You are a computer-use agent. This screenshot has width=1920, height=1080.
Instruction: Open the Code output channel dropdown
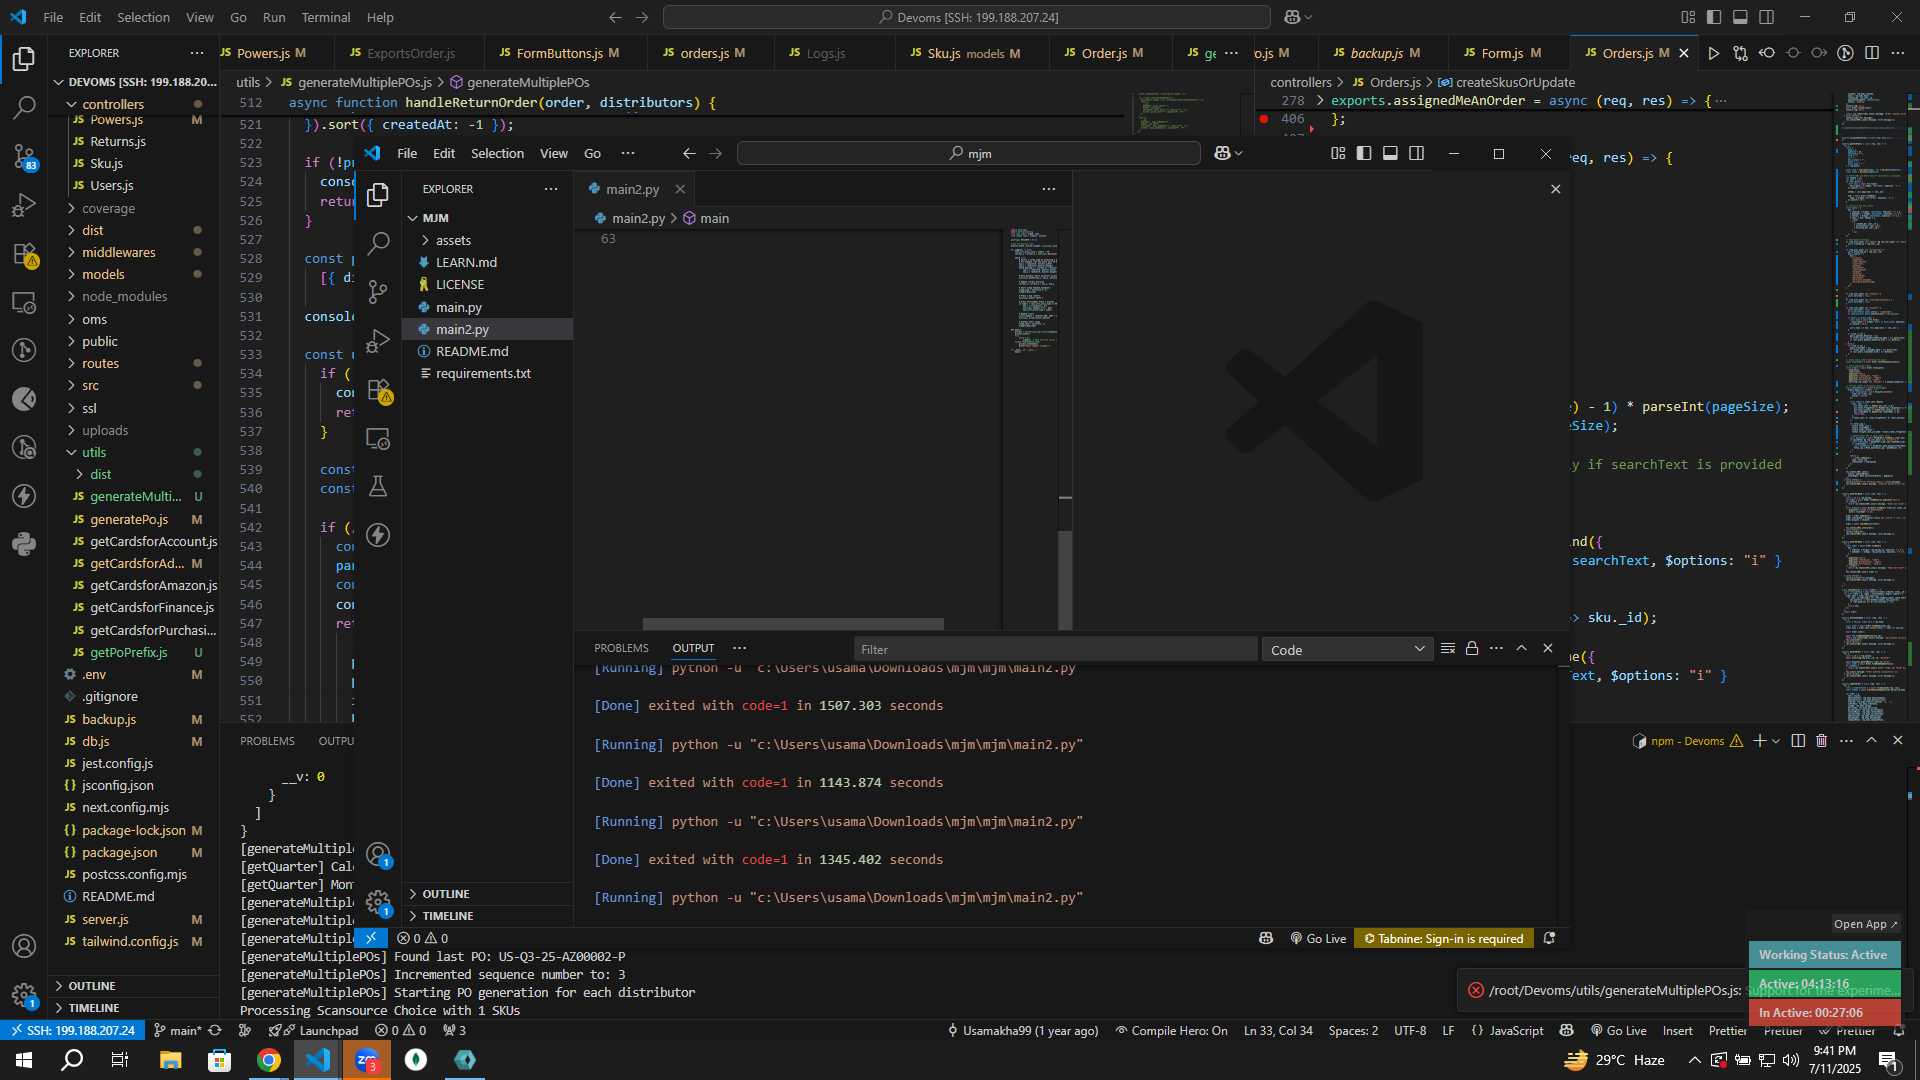click(1347, 650)
